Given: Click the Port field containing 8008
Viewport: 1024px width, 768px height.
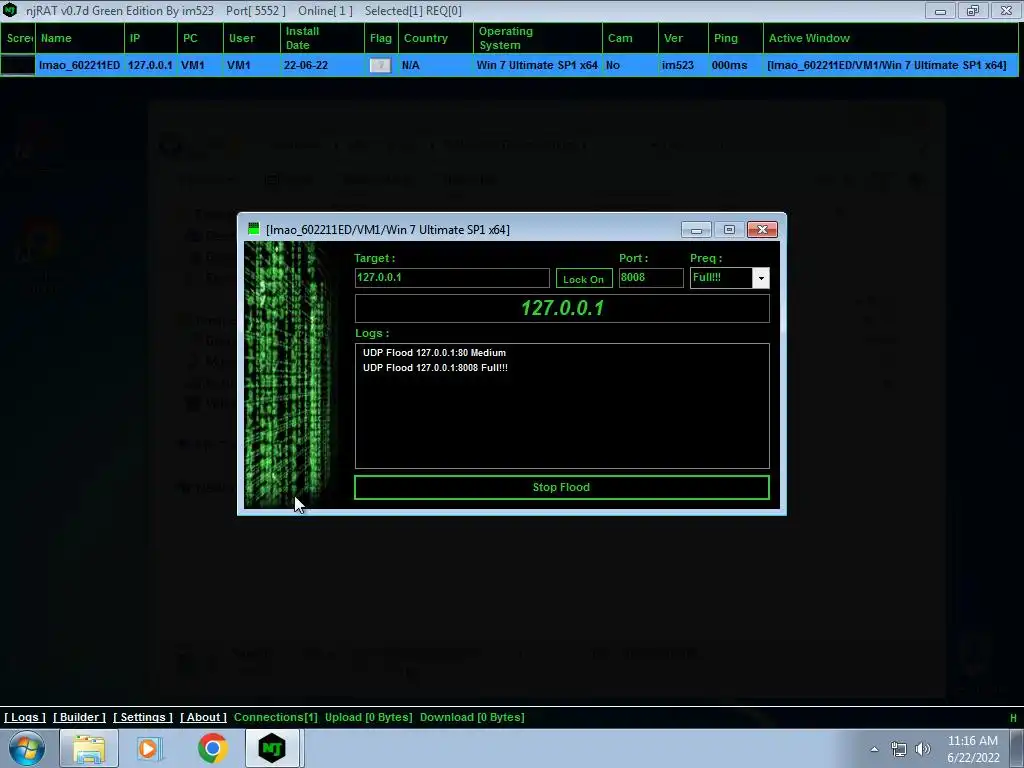Looking at the screenshot, I should 651,278.
